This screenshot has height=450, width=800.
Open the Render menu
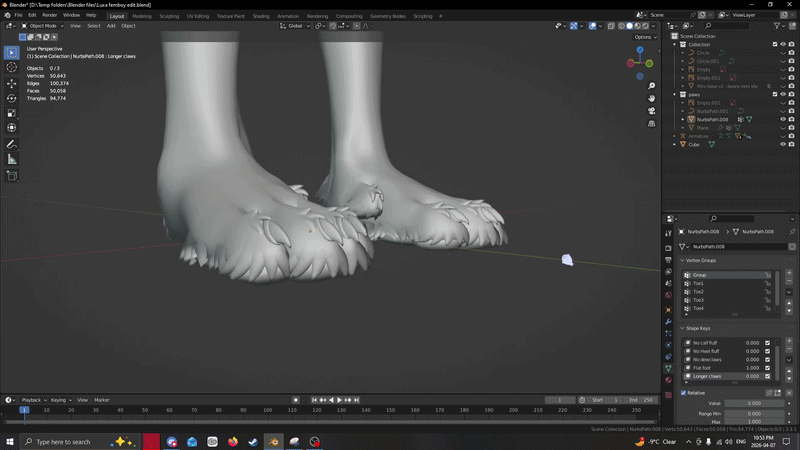pyautogui.click(x=49, y=15)
